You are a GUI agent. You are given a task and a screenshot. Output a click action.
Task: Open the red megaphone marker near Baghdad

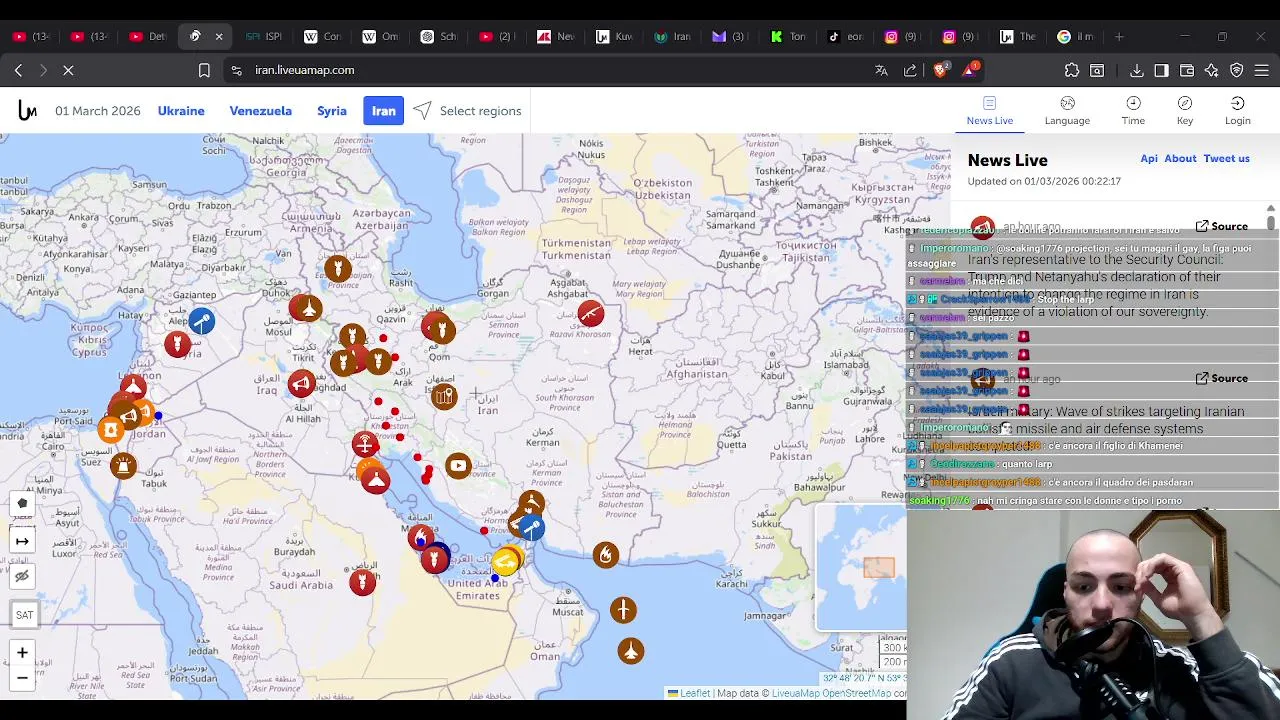301,383
